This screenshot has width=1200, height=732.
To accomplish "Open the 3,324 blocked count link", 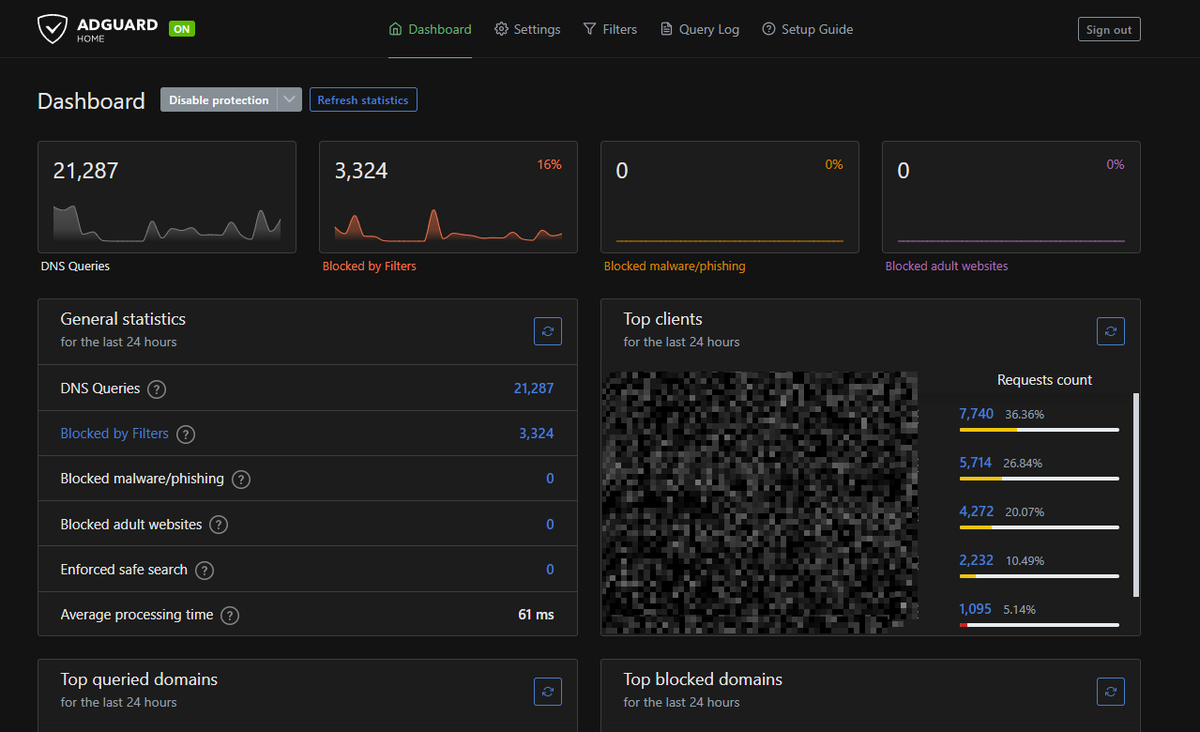I will pyautogui.click(x=536, y=434).
